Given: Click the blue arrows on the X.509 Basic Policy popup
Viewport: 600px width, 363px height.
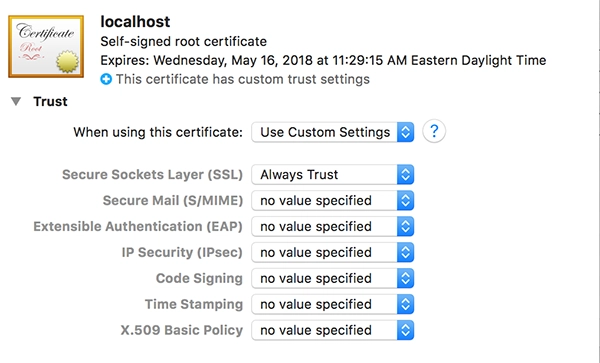Looking at the screenshot, I should pos(406,330).
